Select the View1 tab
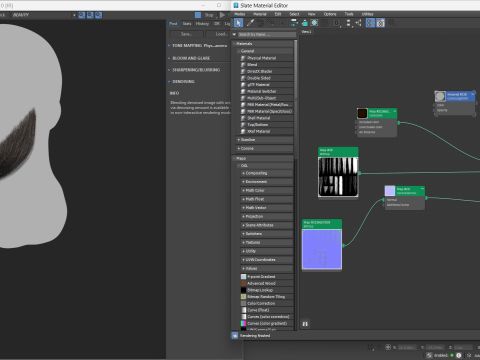This screenshot has height=360, width=480. point(306,32)
